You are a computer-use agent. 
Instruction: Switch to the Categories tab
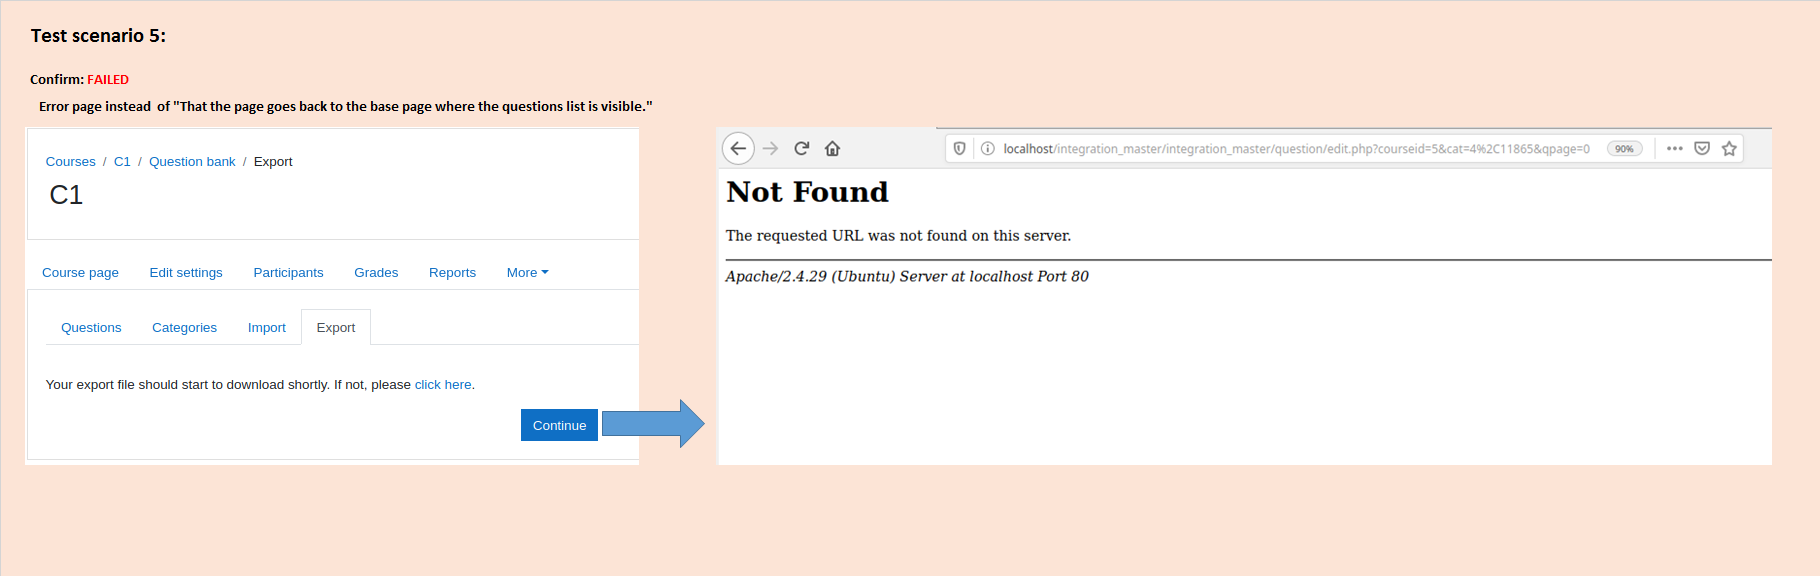184,327
